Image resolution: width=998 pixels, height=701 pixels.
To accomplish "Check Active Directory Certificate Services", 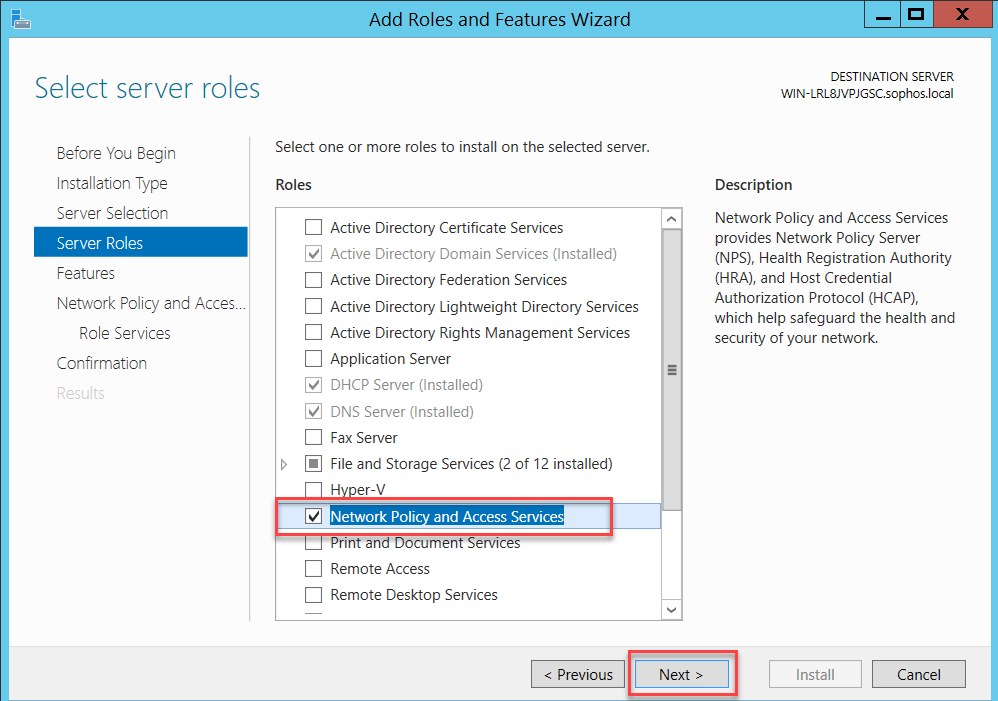I will coord(313,227).
